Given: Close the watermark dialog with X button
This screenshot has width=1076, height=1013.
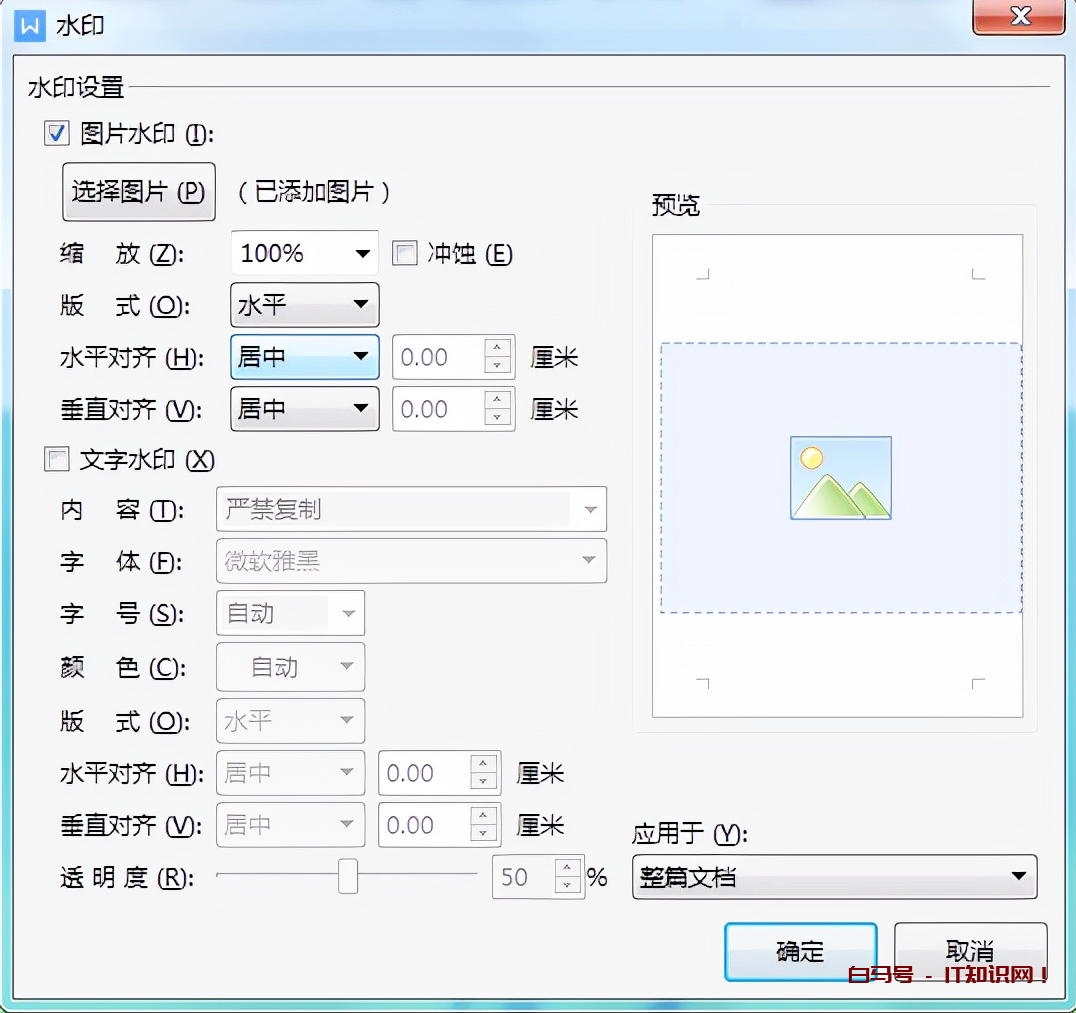Looking at the screenshot, I should click(1019, 17).
